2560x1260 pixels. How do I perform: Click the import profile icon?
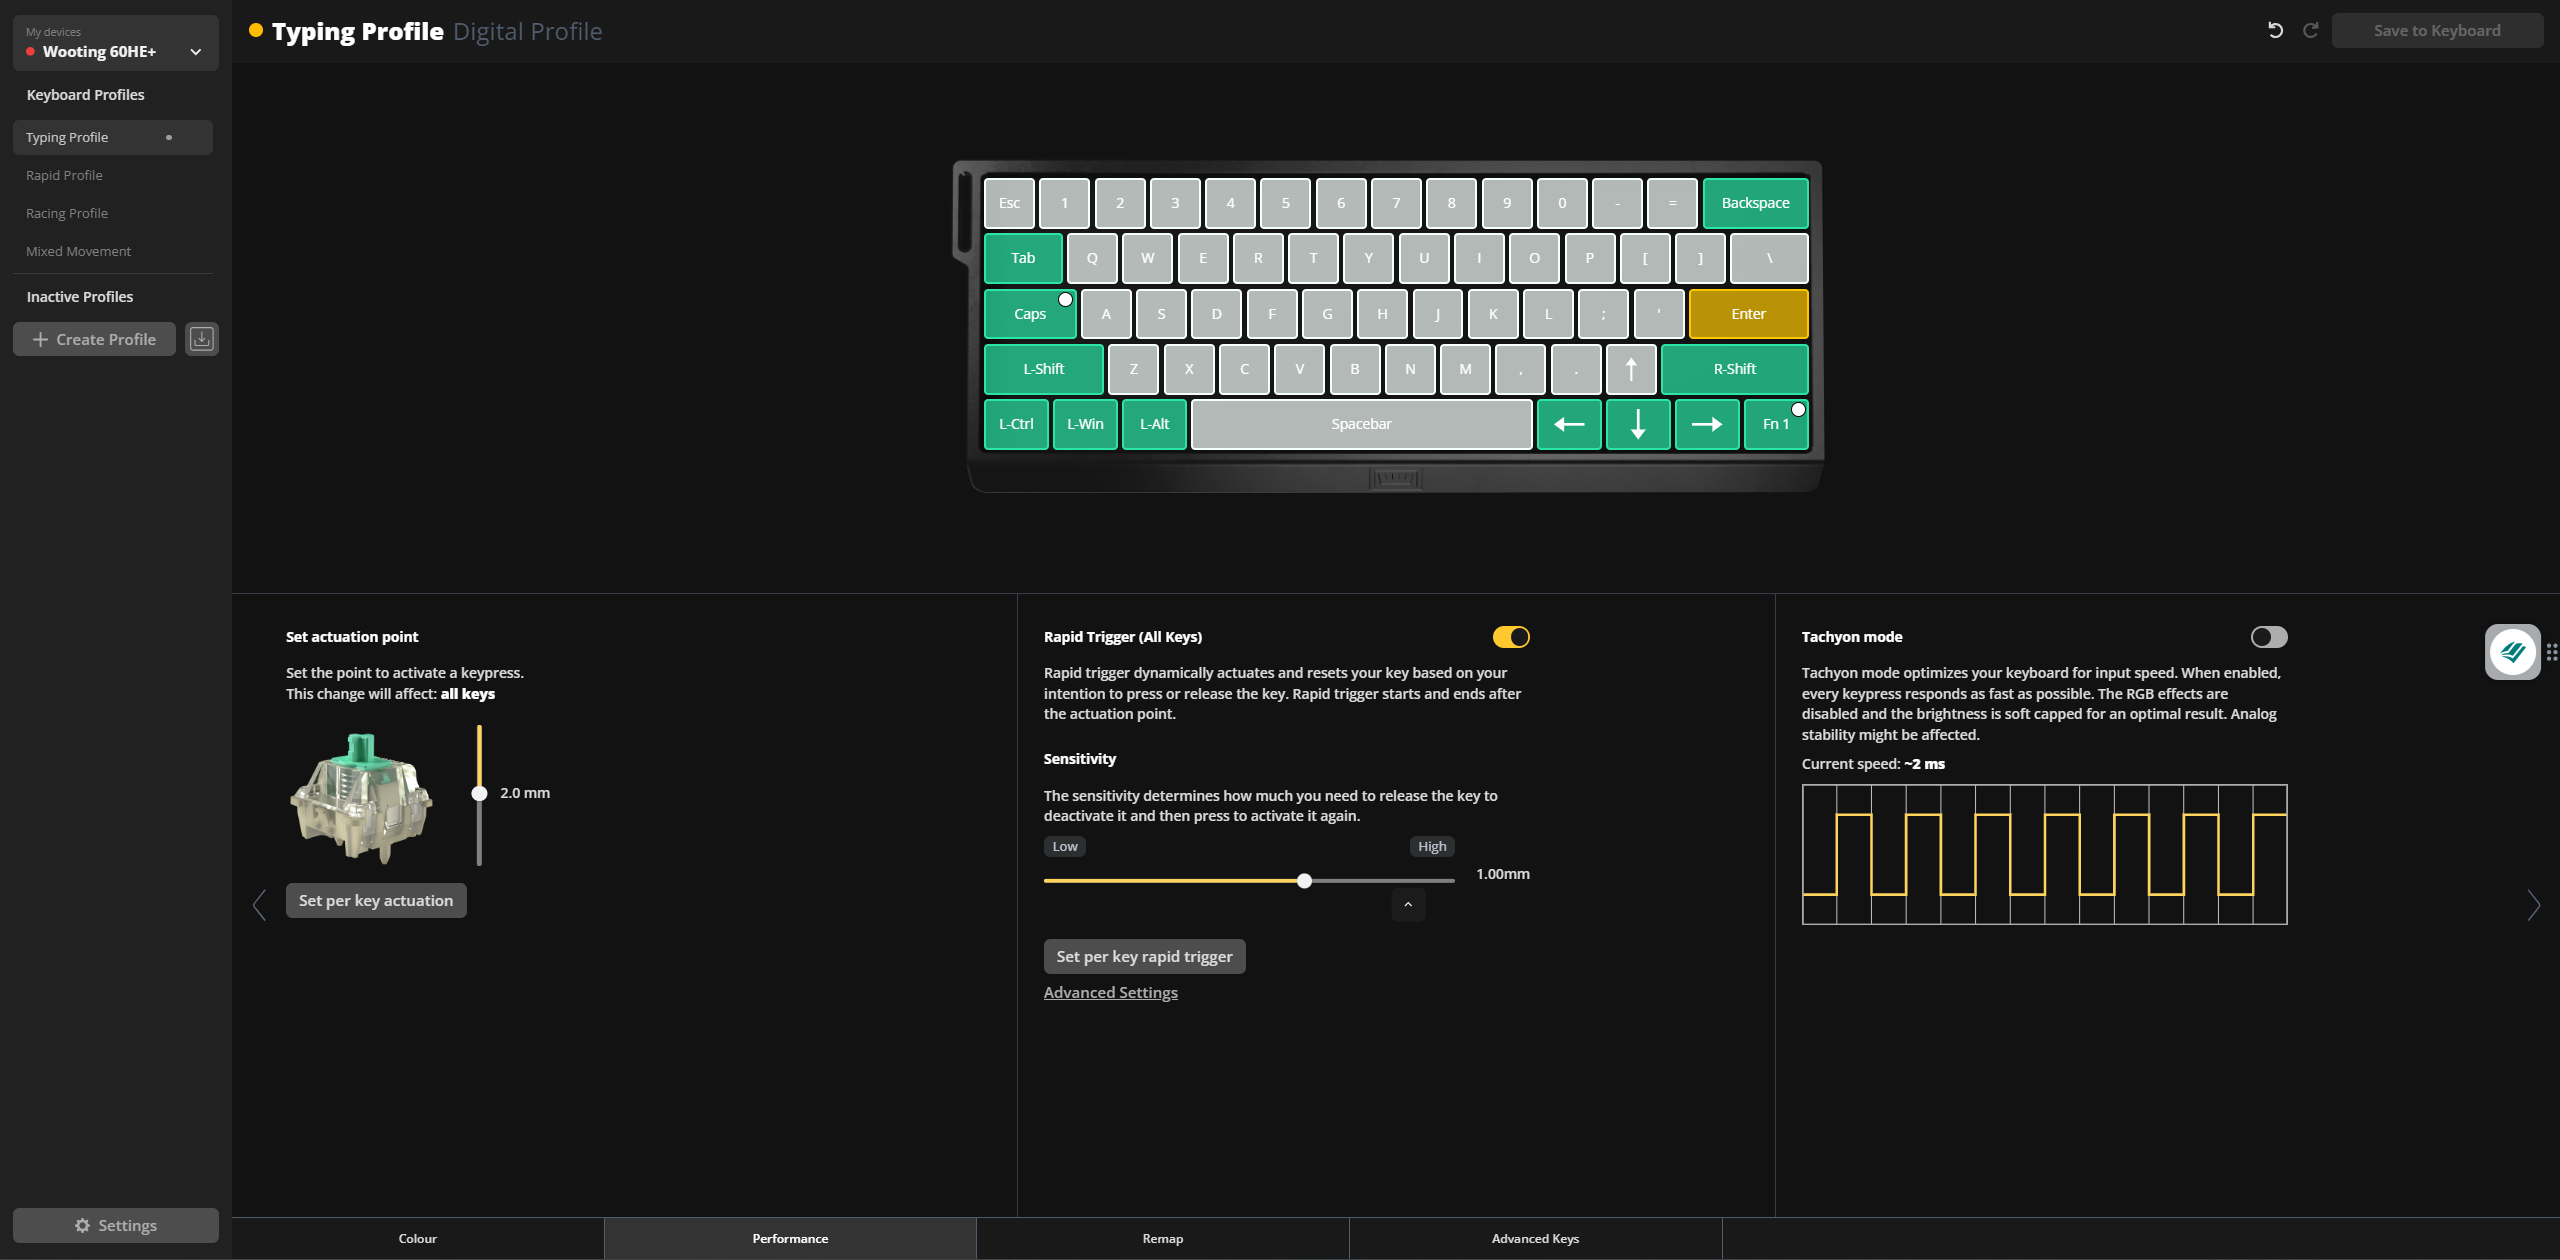tap(202, 339)
